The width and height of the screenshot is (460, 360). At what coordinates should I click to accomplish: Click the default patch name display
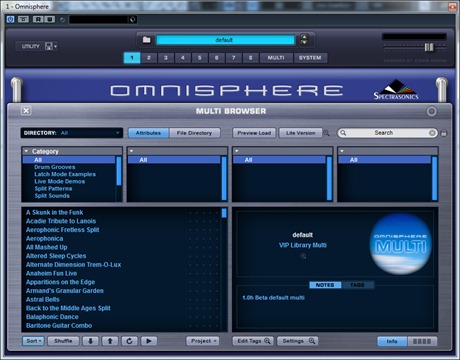point(225,40)
